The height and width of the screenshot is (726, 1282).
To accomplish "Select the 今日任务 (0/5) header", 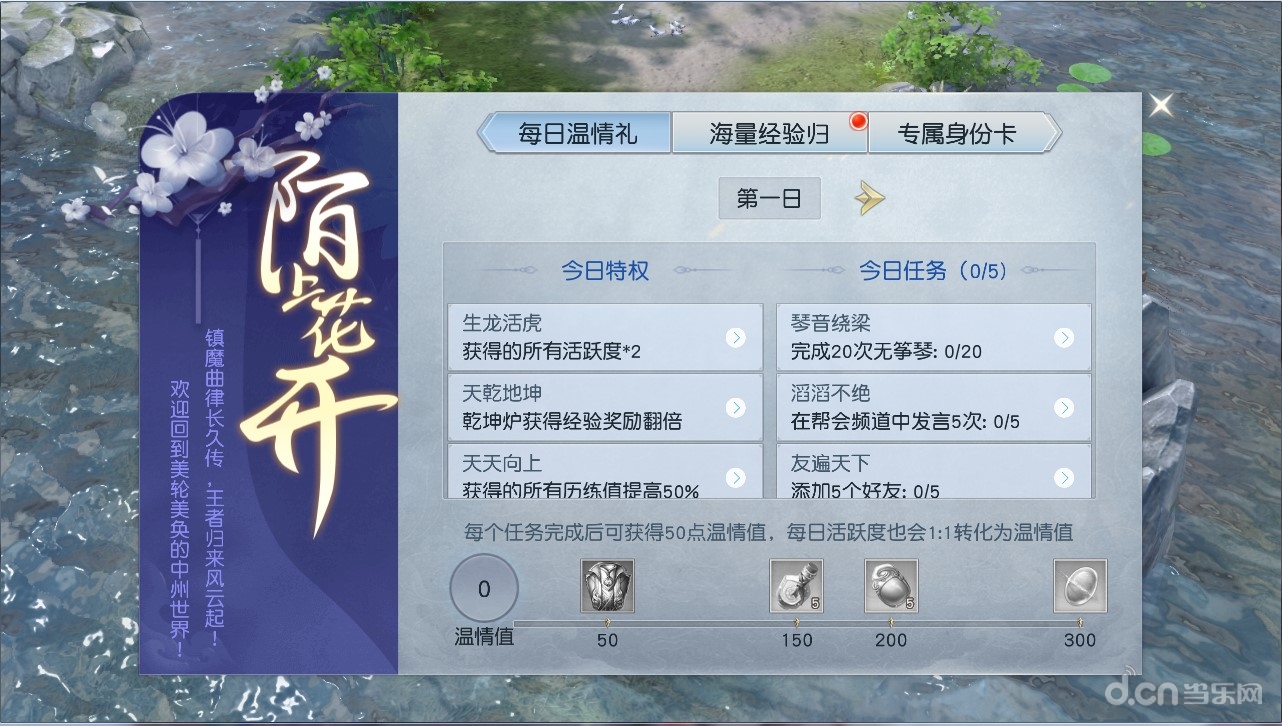I will click(933, 271).
